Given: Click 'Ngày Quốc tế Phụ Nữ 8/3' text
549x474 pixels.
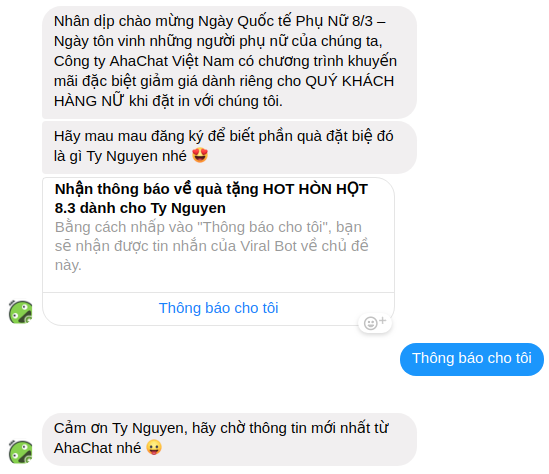Looking at the screenshot, I should tap(285, 21).
